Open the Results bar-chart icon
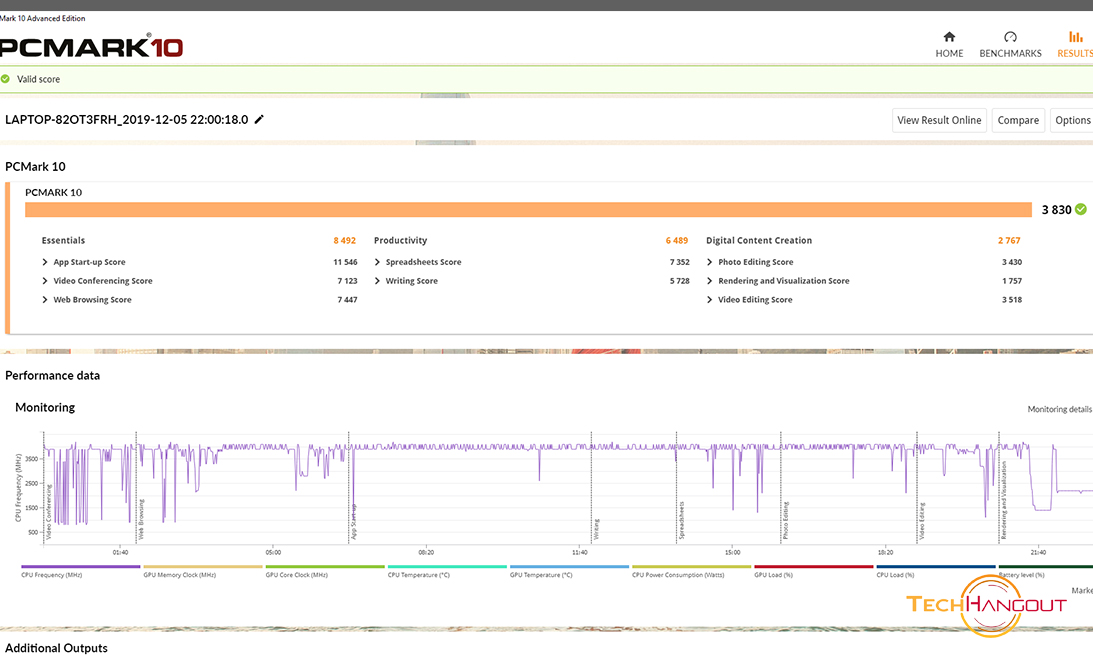The height and width of the screenshot is (662, 1093). pos(1076,37)
